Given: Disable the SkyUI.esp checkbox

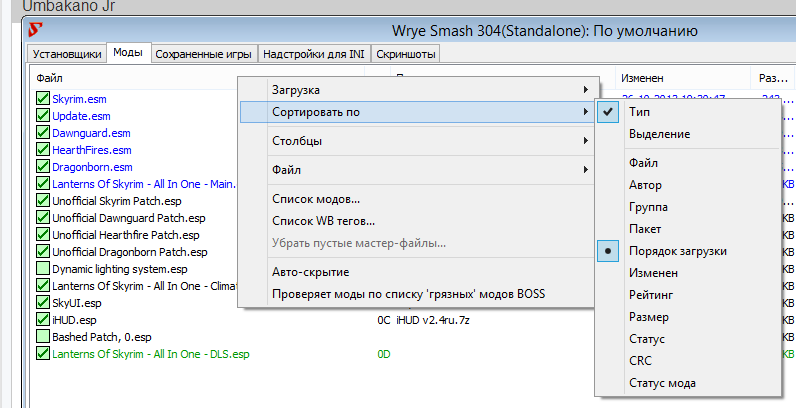Looking at the screenshot, I should (43, 302).
